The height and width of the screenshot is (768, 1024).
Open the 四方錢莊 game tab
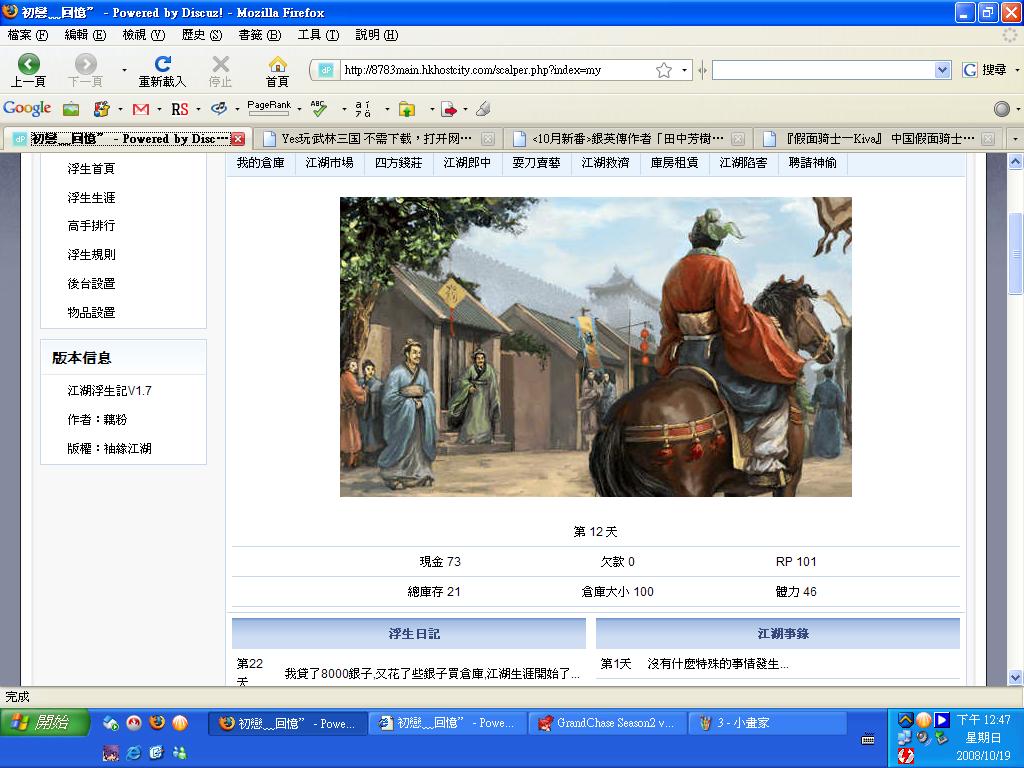[398, 163]
